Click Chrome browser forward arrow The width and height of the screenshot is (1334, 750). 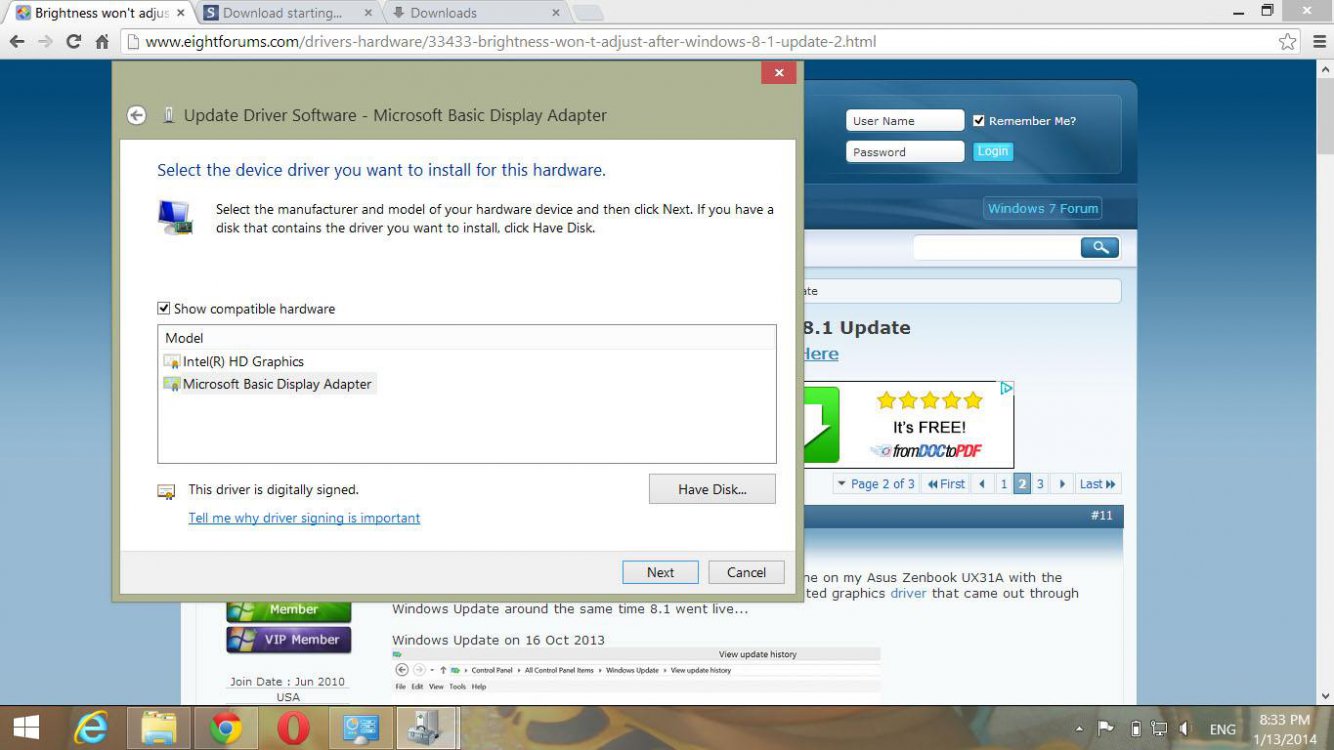click(x=45, y=42)
